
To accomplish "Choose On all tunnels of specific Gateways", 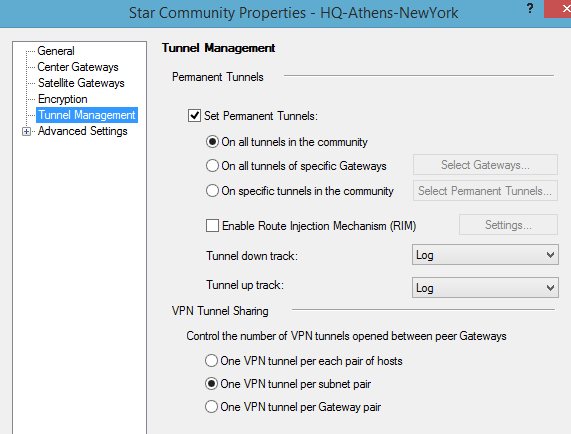I will (x=212, y=166).
